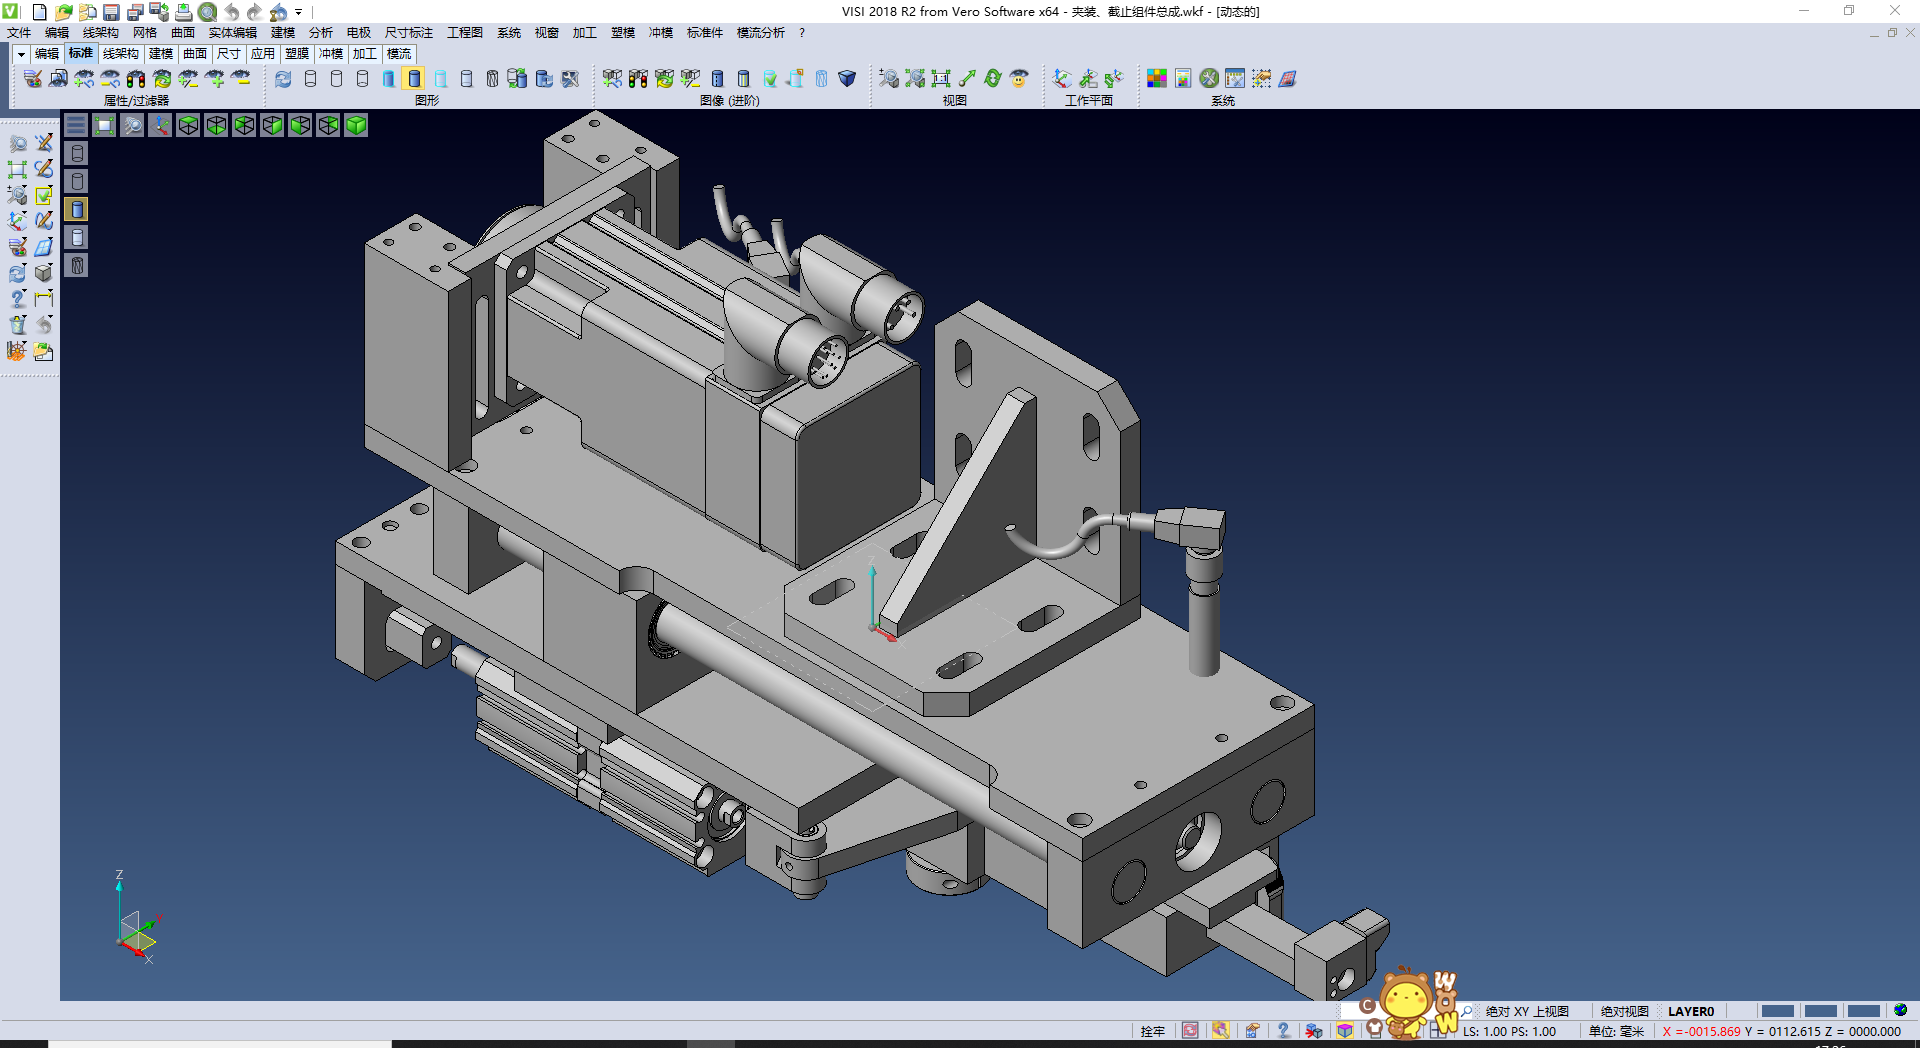Toggle highlighted cylinder in left viewport strip
The width and height of the screenshot is (1920, 1048).
coord(77,209)
